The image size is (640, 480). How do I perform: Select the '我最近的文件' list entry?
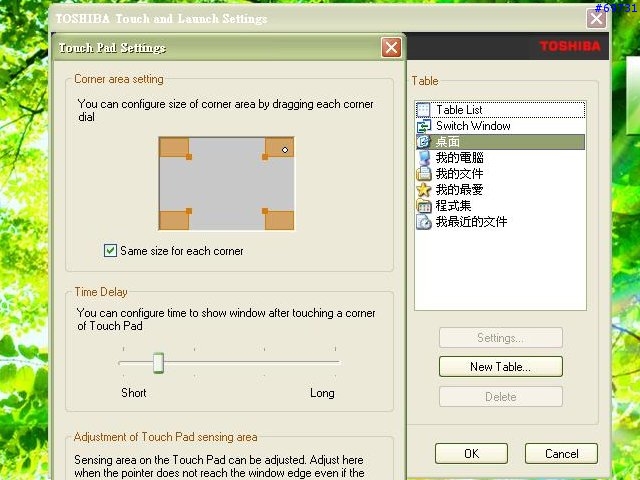click(x=471, y=222)
